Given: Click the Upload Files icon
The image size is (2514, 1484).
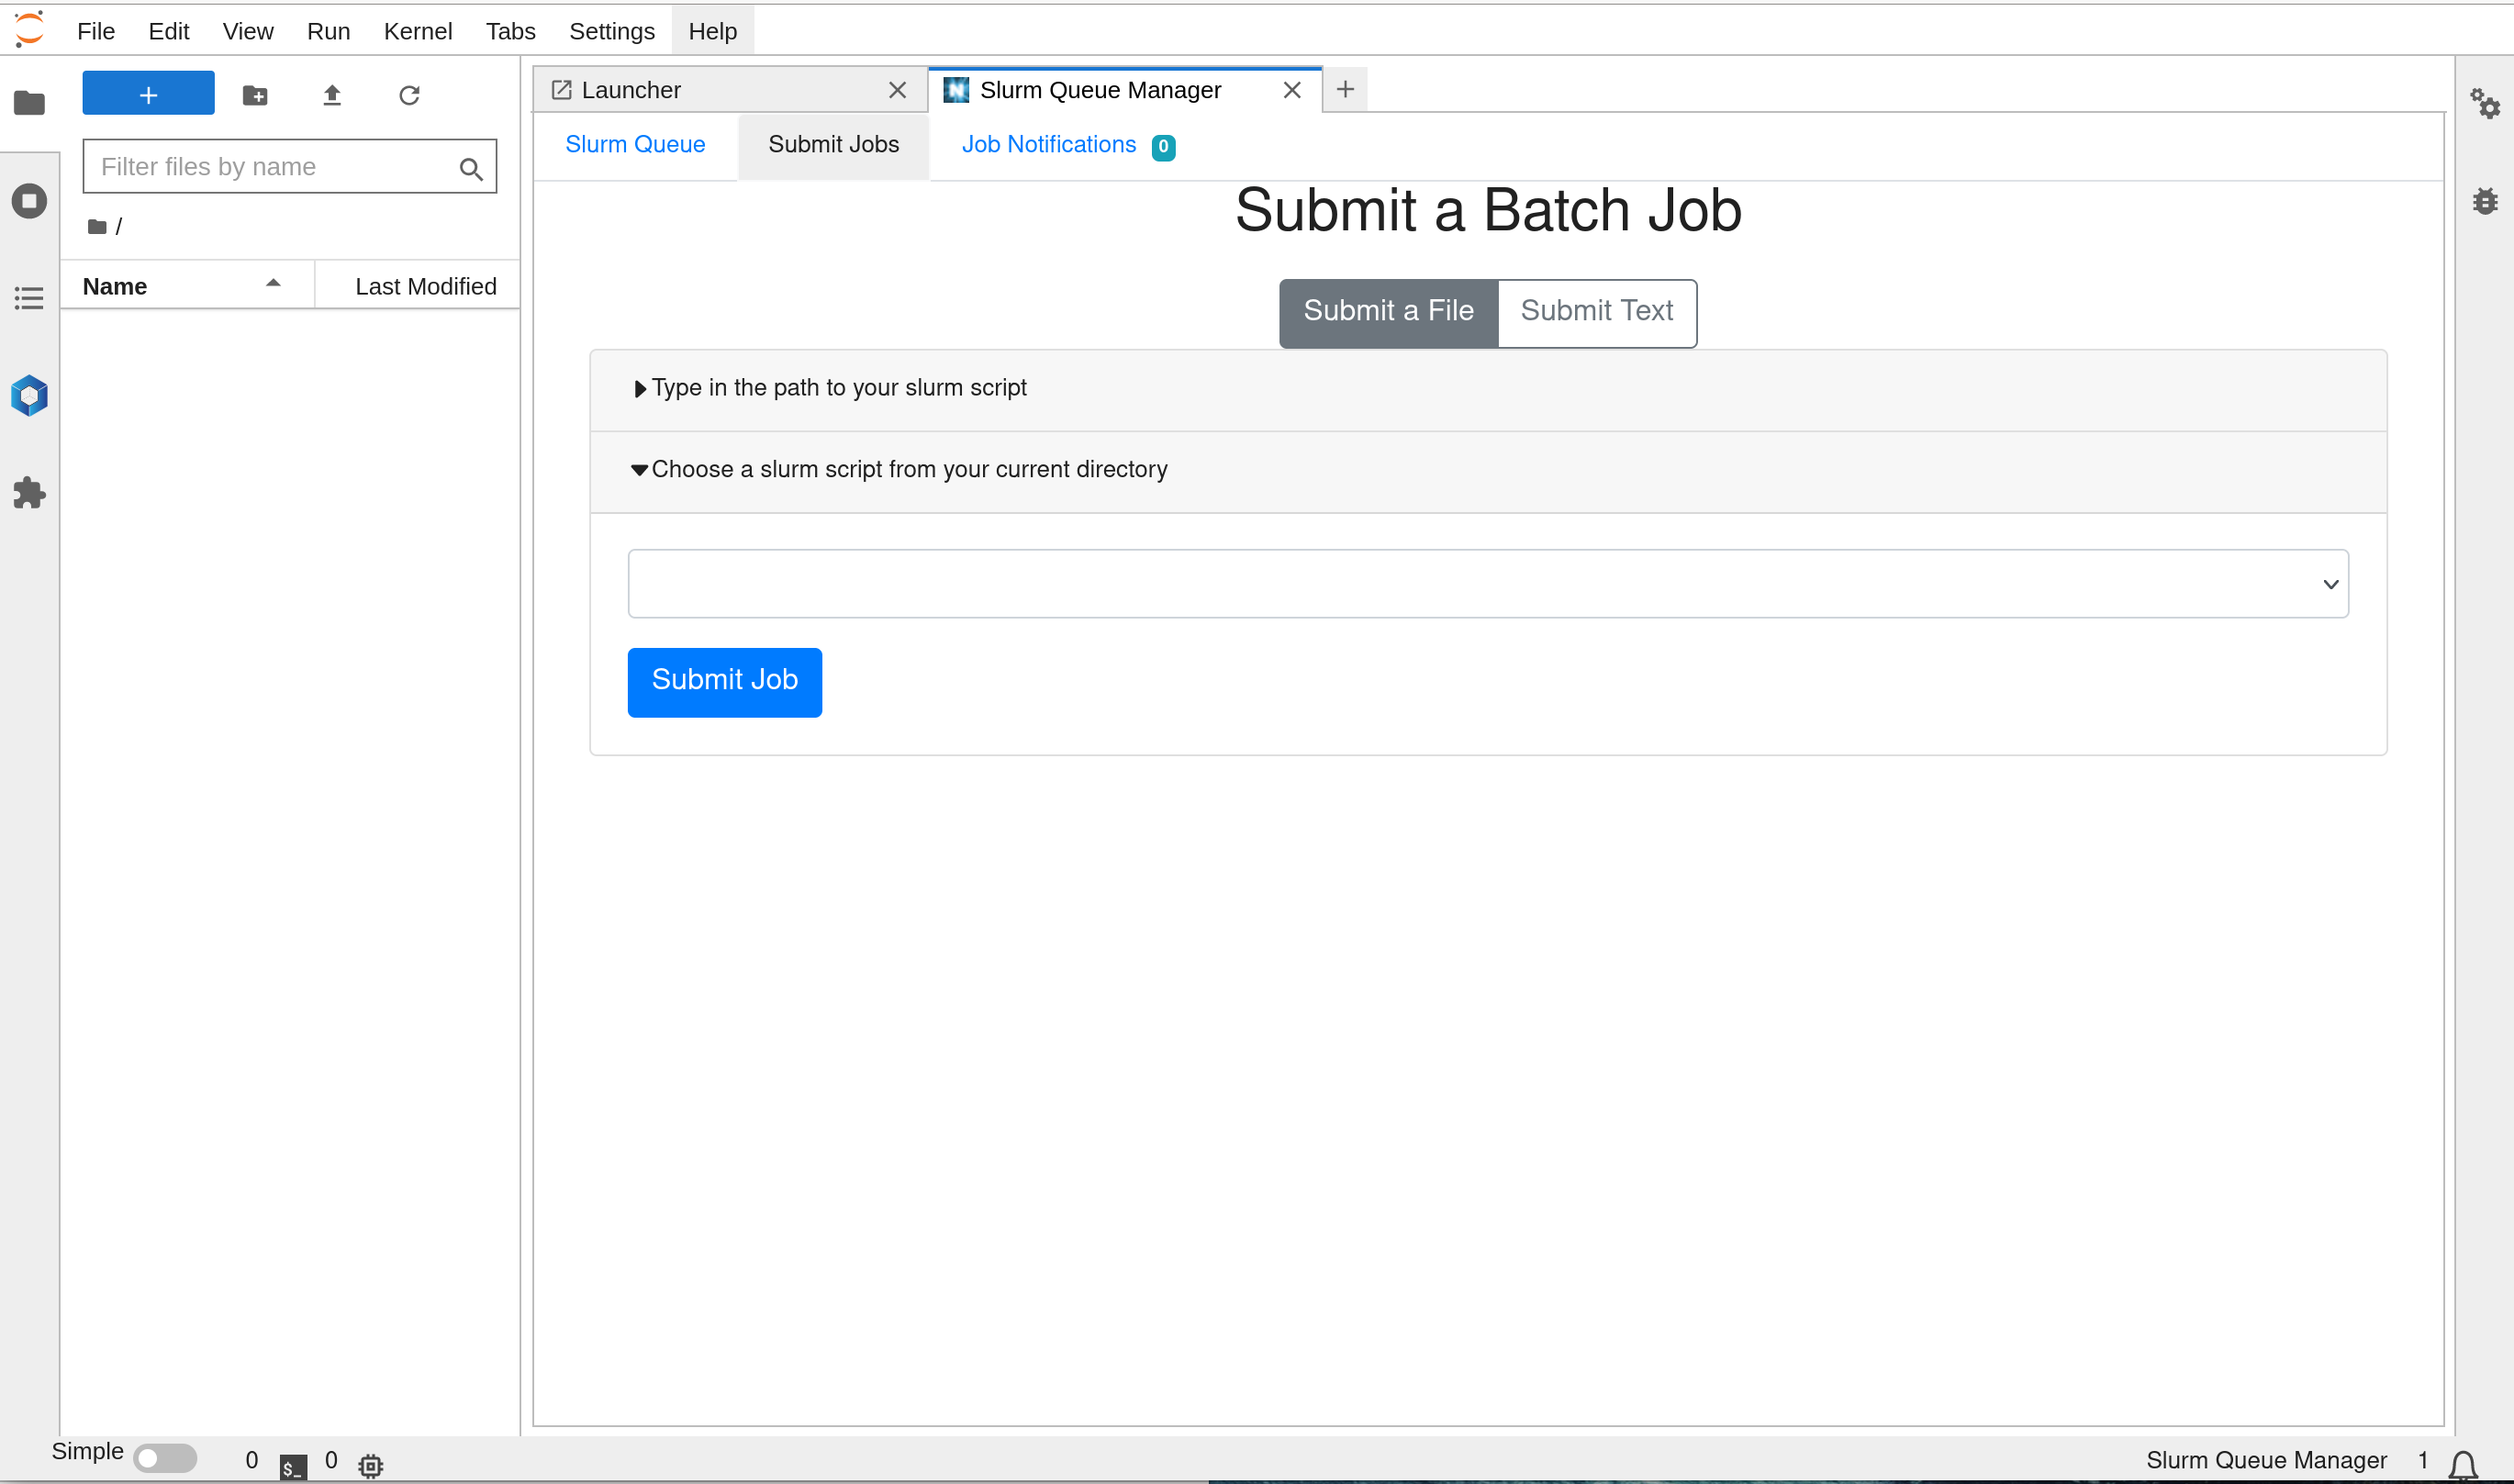Looking at the screenshot, I should (332, 95).
